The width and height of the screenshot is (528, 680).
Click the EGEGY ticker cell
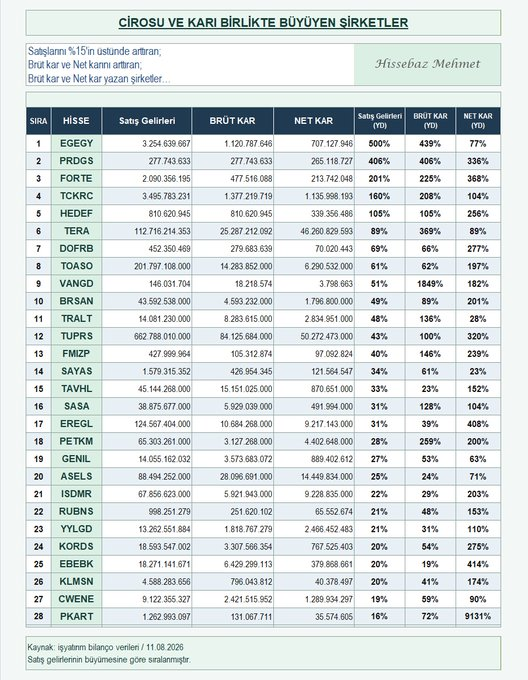point(76,144)
